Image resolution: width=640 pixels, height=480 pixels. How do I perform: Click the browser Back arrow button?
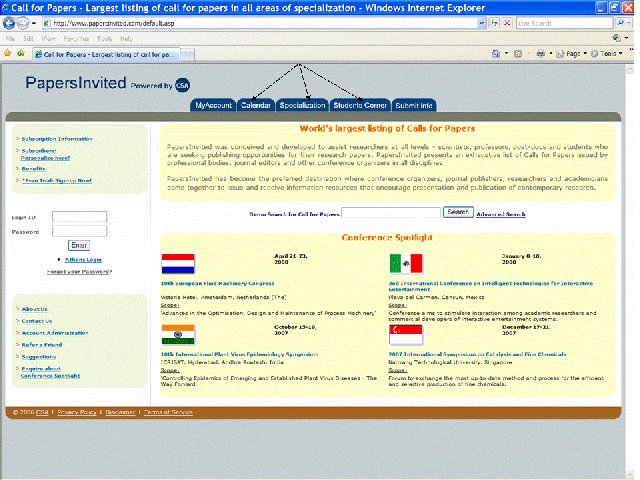(9, 23)
